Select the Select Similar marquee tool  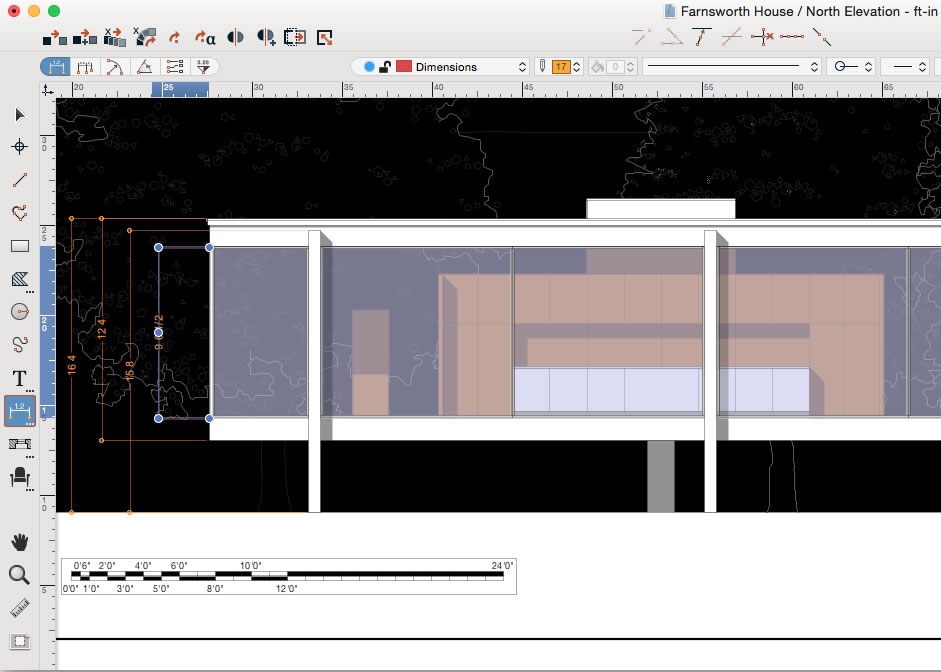[20, 641]
